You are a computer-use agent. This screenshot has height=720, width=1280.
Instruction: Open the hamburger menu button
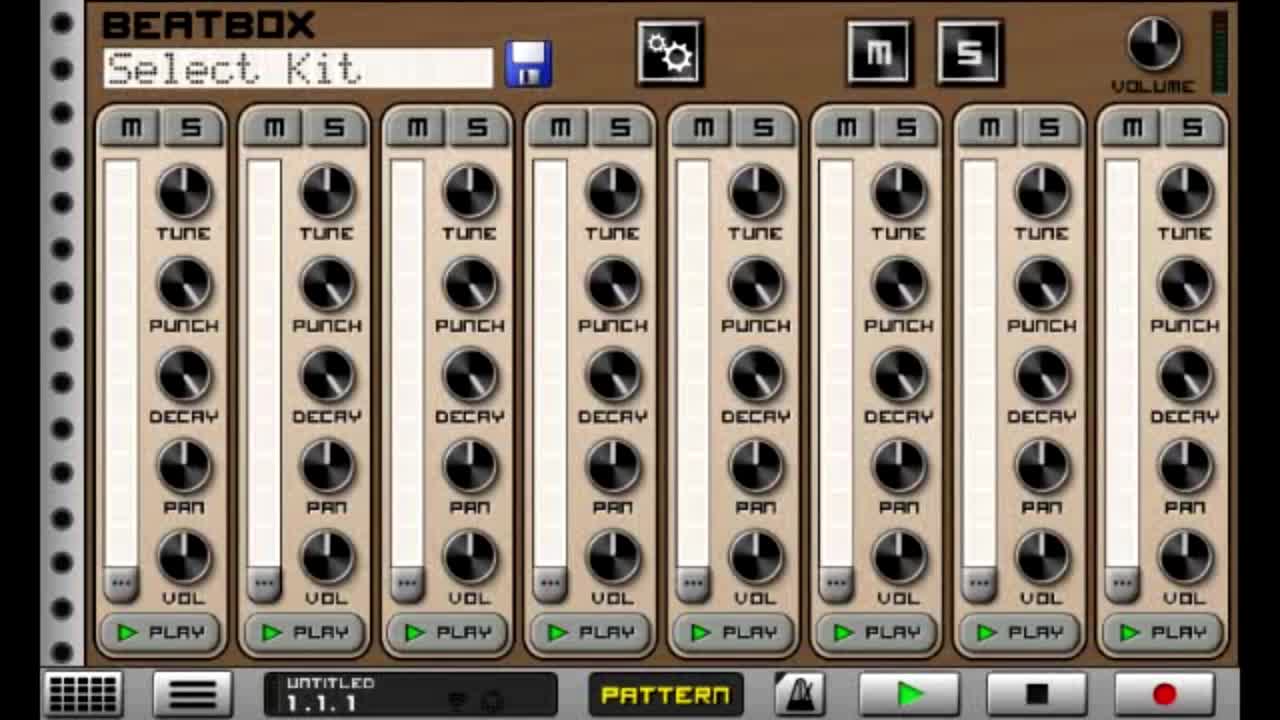point(193,694)
